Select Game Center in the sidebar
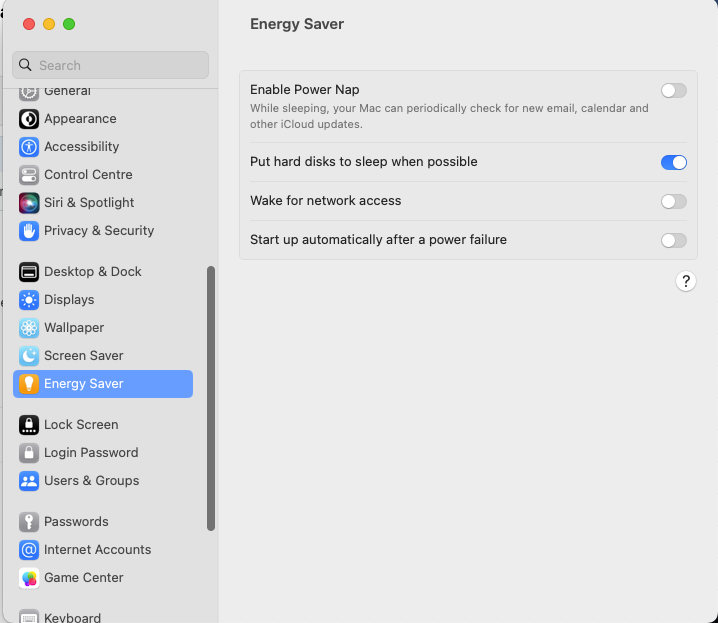 click(x=103, y=578)
